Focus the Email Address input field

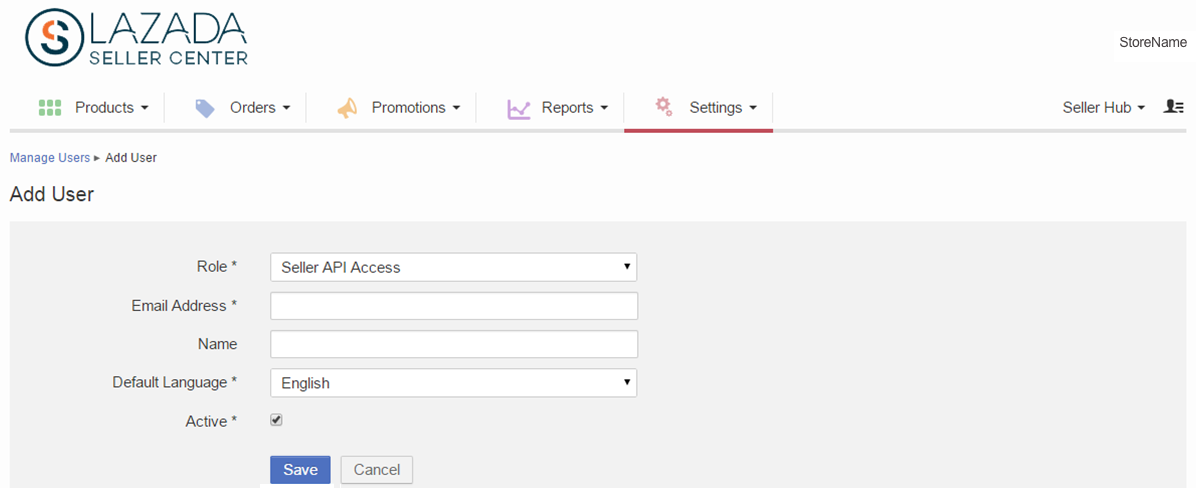[454, 306]
